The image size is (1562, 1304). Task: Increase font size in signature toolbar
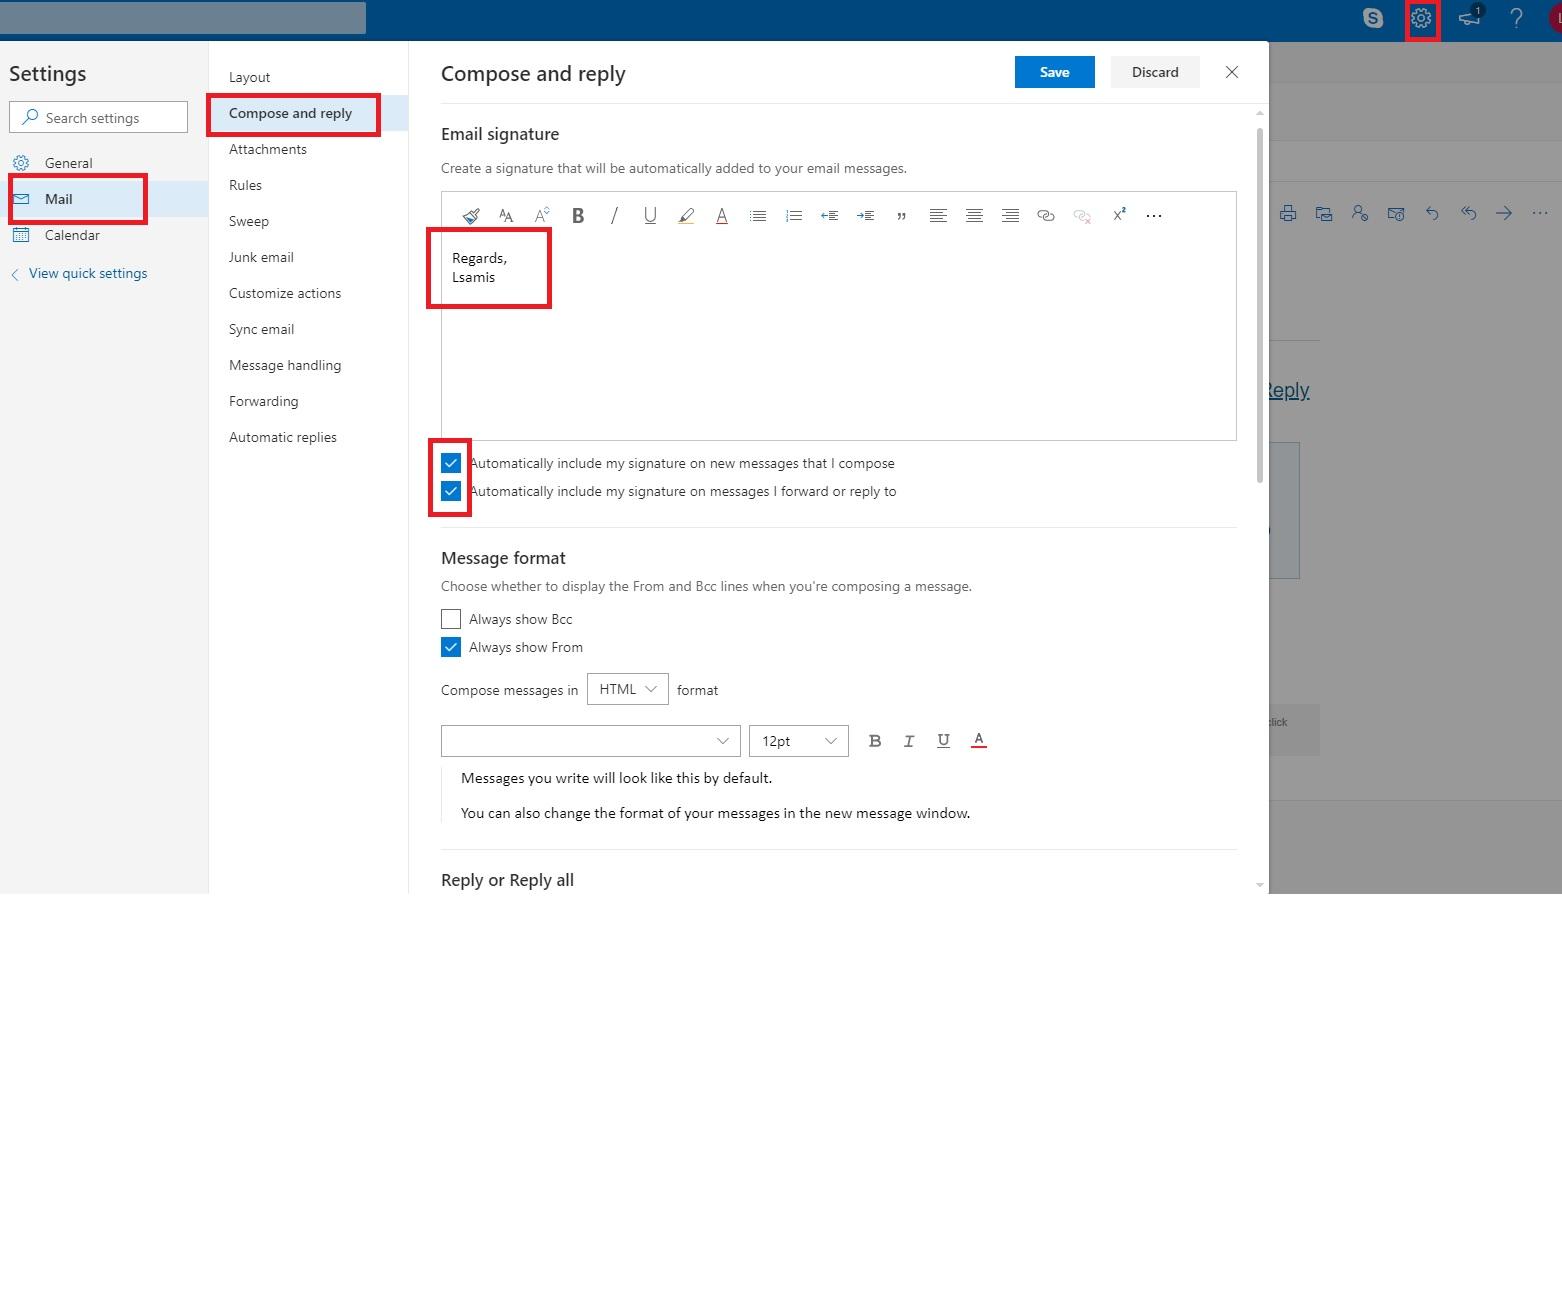click(542, 215)
